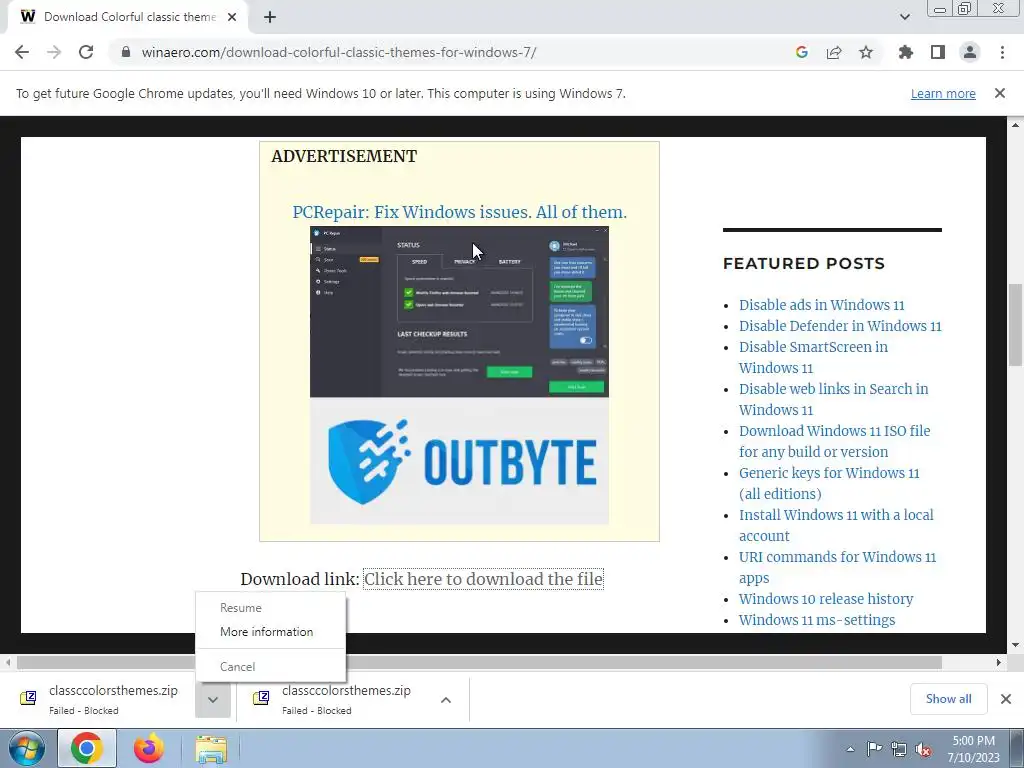Click the Outbyte logo banner
This screenshot has width=1024, height=768.
tap(459, 461)
